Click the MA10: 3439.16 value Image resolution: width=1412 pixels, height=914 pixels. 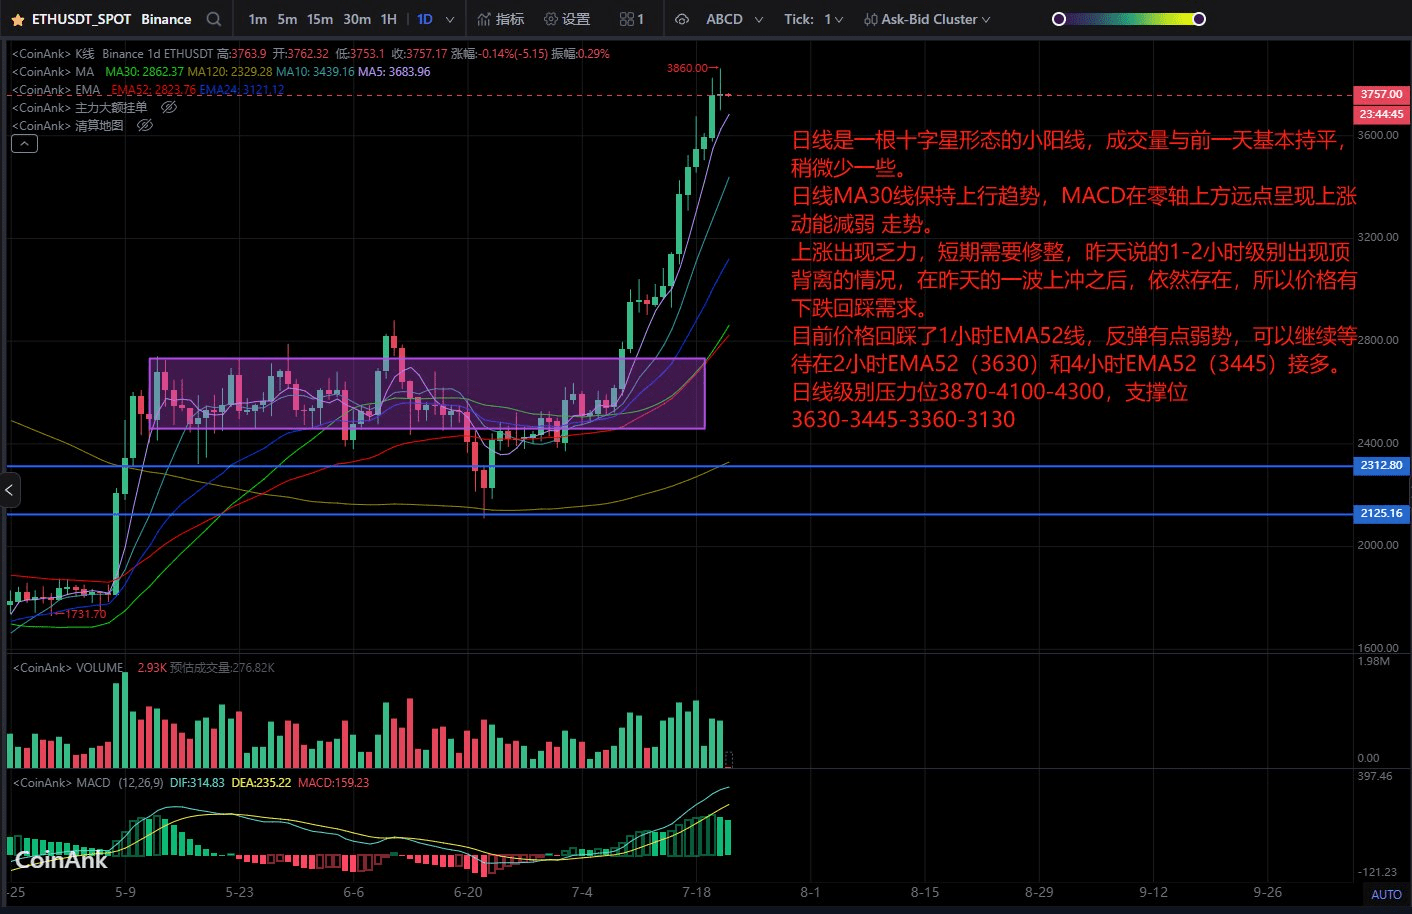tap(315, 72)
